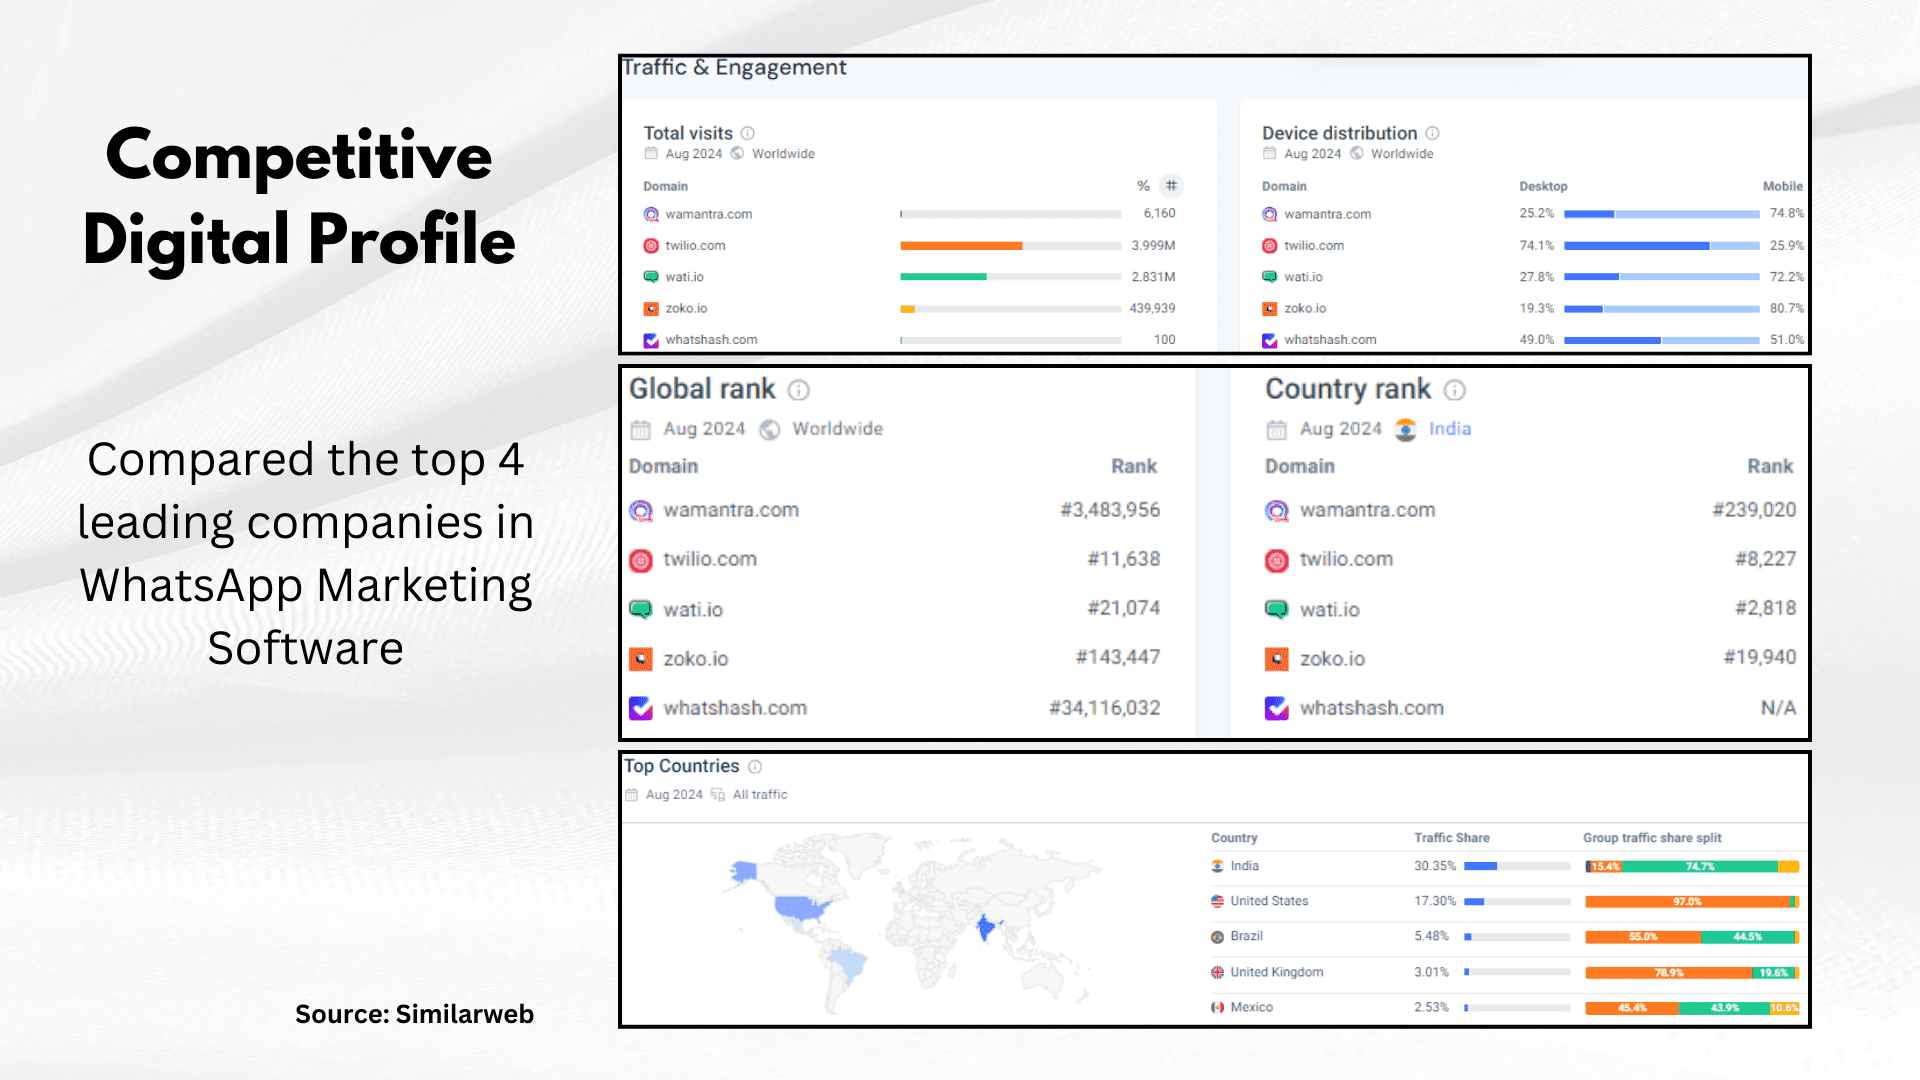1920x1080 pixels.
Task: Click the India region on world map
Action: point(987,926)
